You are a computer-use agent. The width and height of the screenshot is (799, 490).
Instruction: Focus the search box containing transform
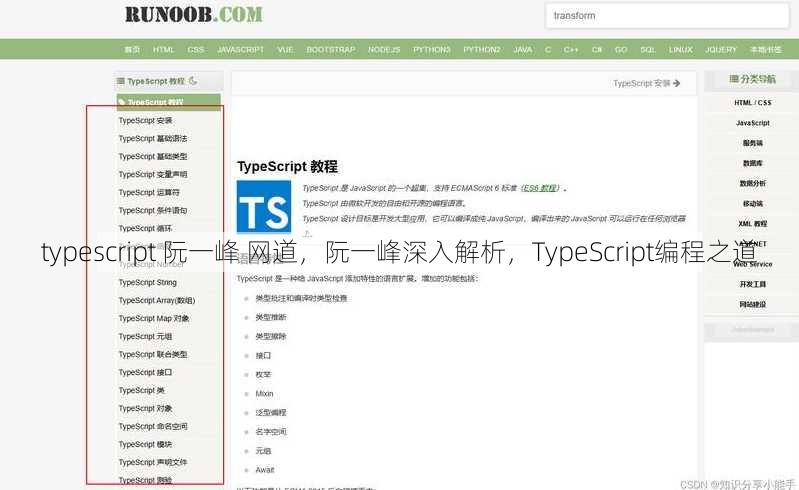[667, 16]
